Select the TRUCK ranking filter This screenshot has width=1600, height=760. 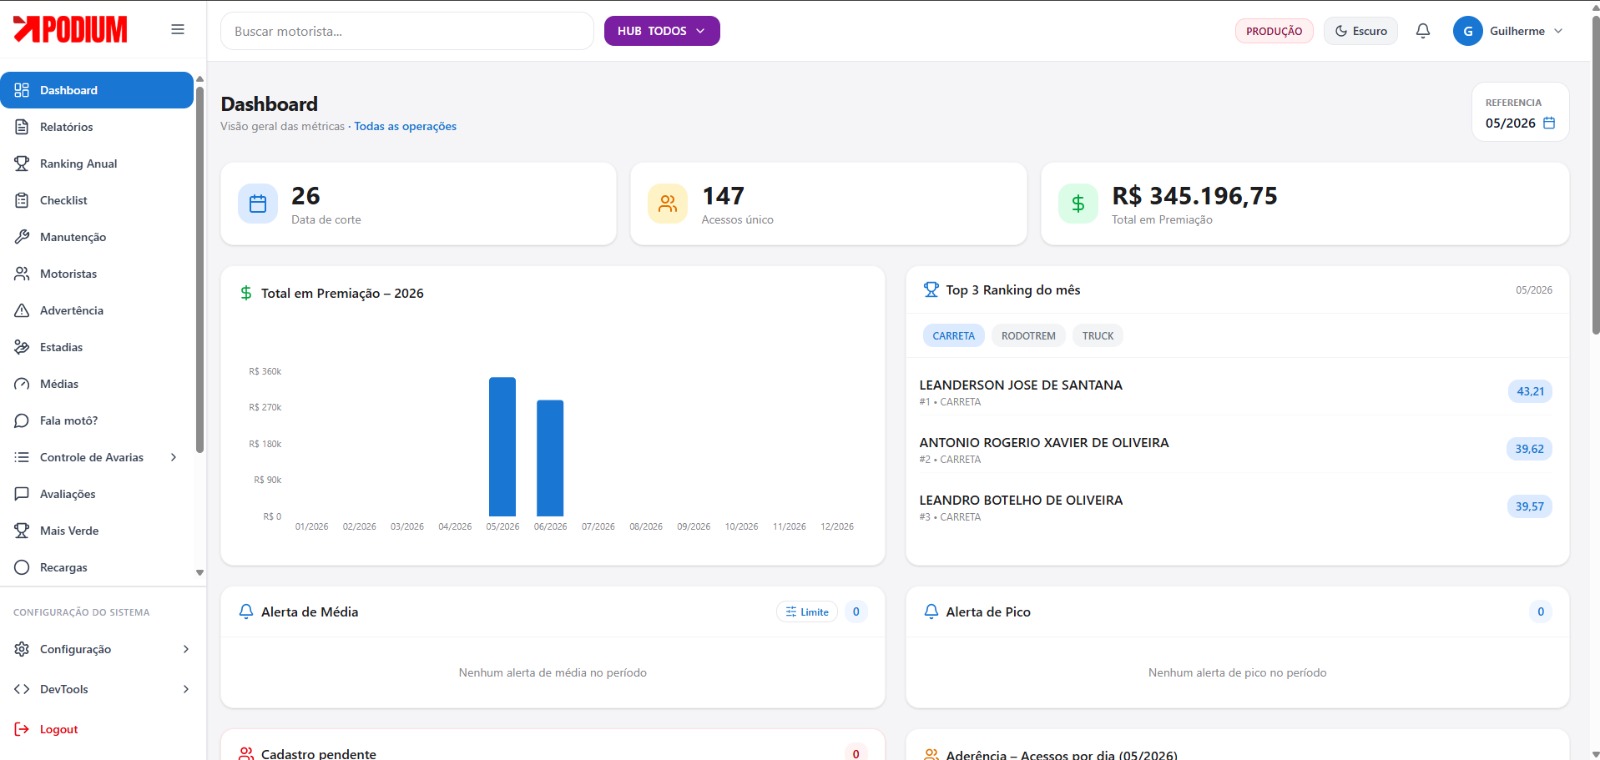[1097, 336]
